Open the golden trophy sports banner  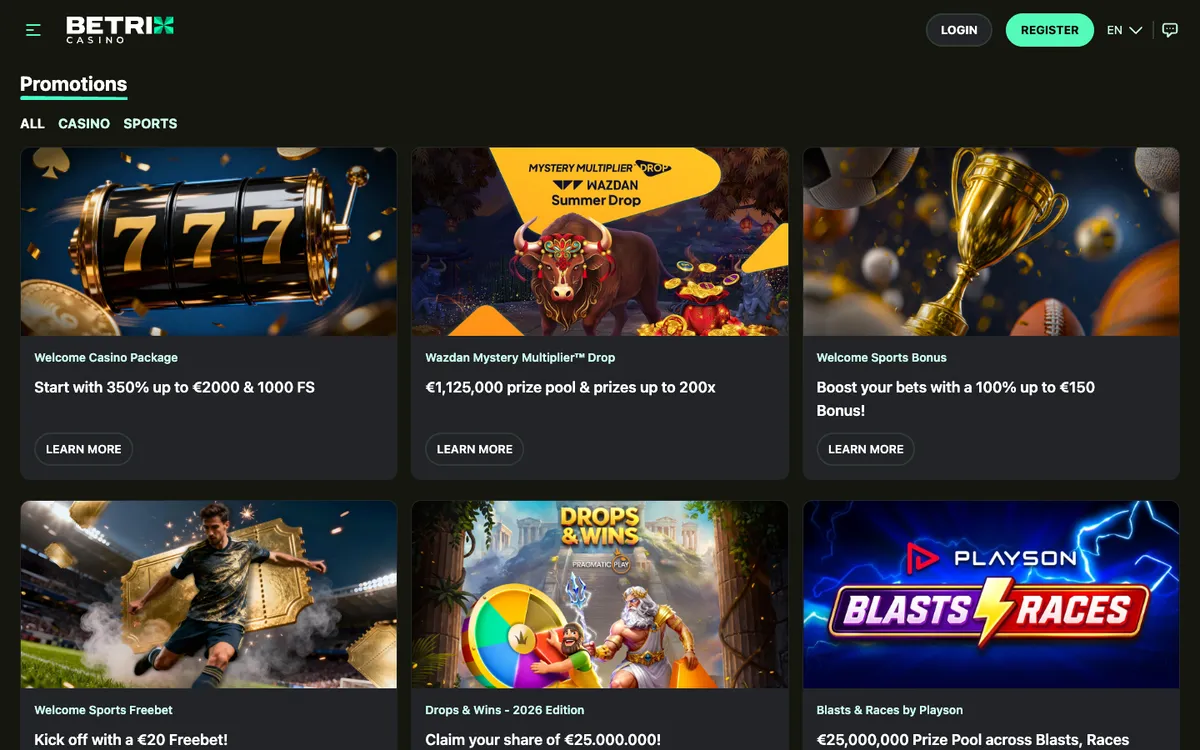(991, 241)
